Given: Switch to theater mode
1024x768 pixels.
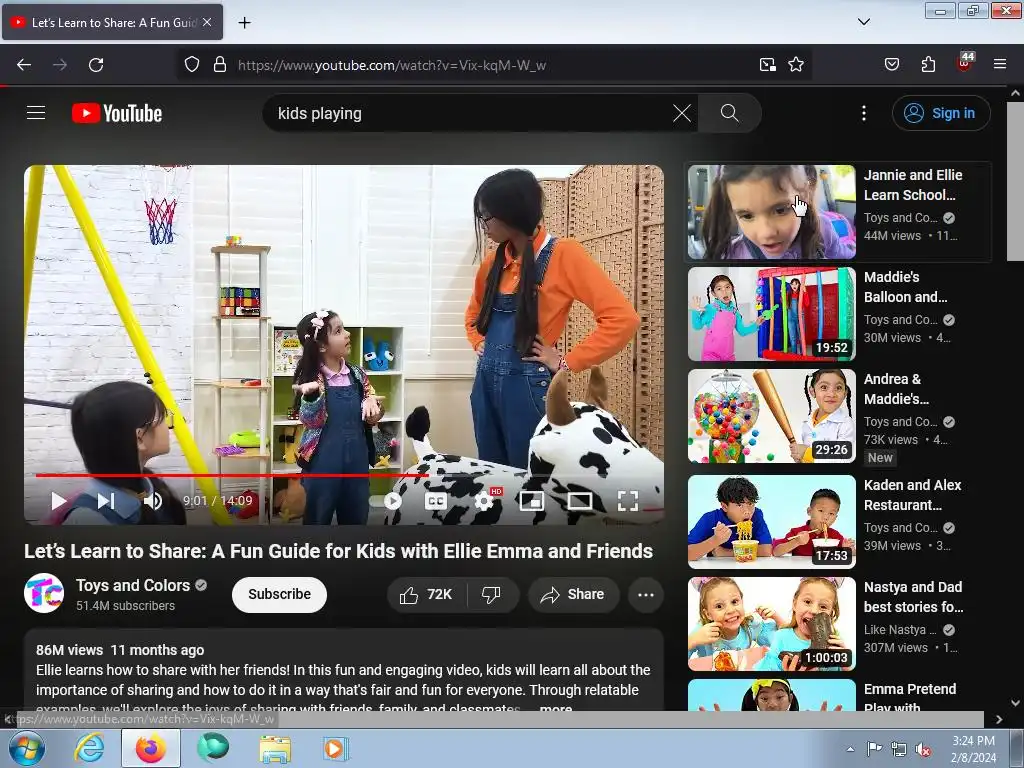Looking at the screenshot, I should 579,501.
